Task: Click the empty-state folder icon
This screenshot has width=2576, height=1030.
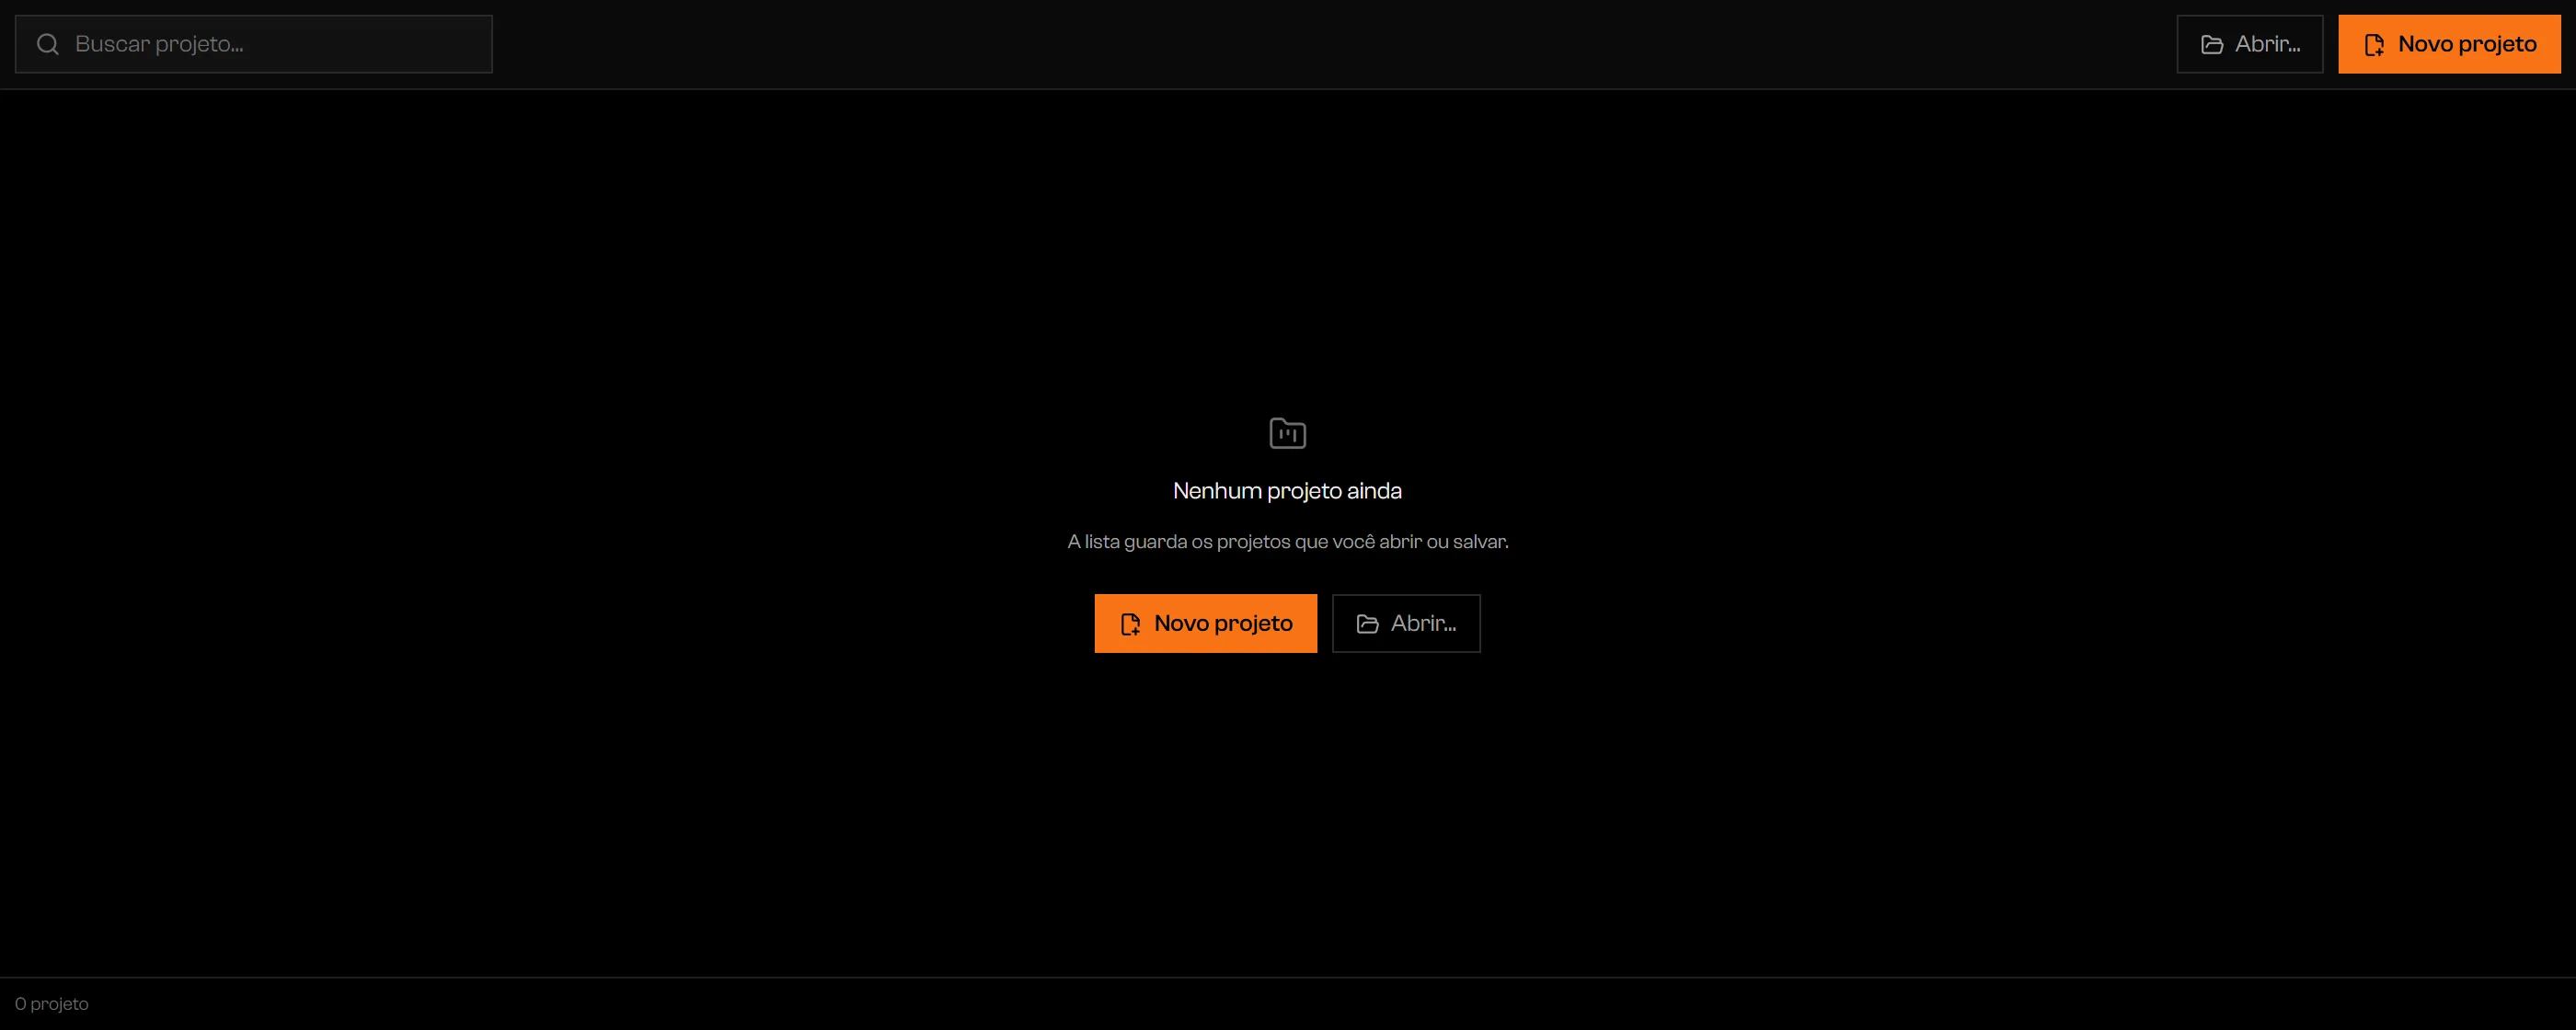Action: click(1287, 433)
